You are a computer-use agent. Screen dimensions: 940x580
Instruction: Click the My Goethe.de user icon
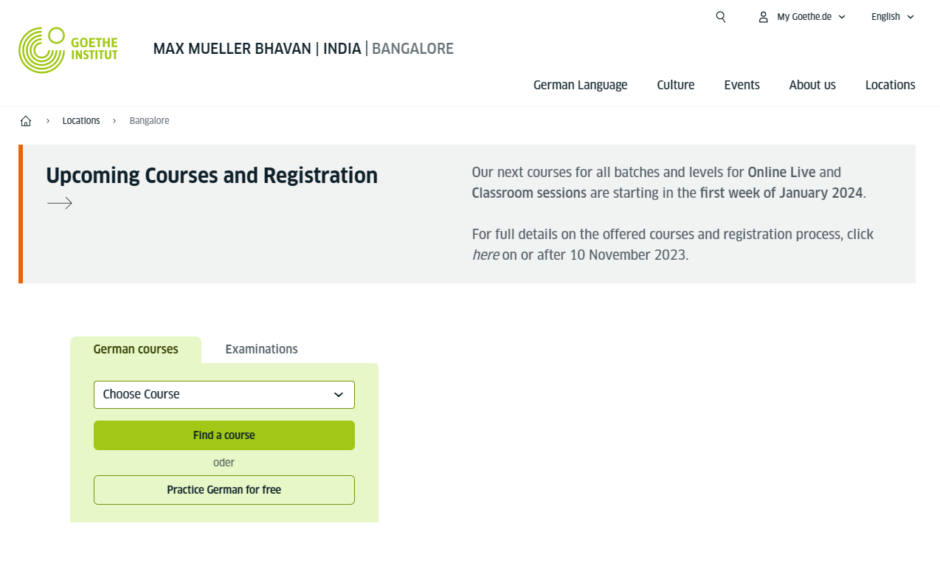pos(762,17)
